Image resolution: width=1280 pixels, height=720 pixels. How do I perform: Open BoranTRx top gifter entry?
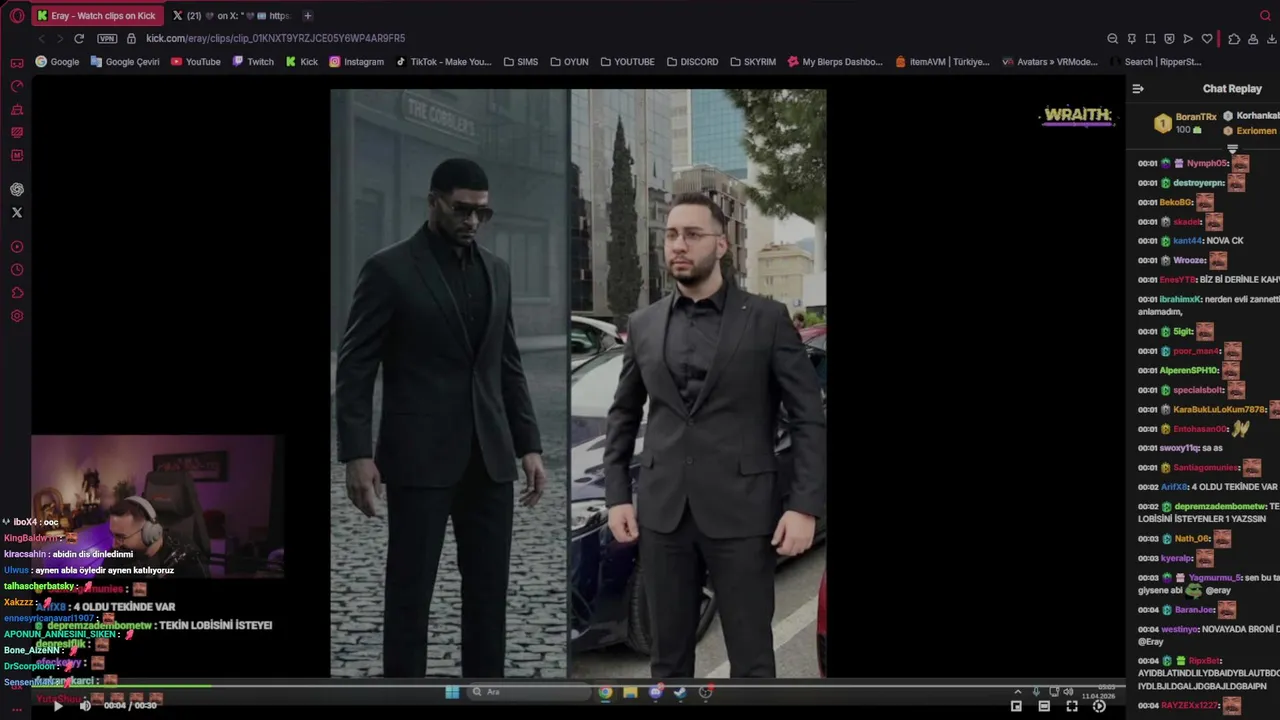click(x=1186, y=123)
